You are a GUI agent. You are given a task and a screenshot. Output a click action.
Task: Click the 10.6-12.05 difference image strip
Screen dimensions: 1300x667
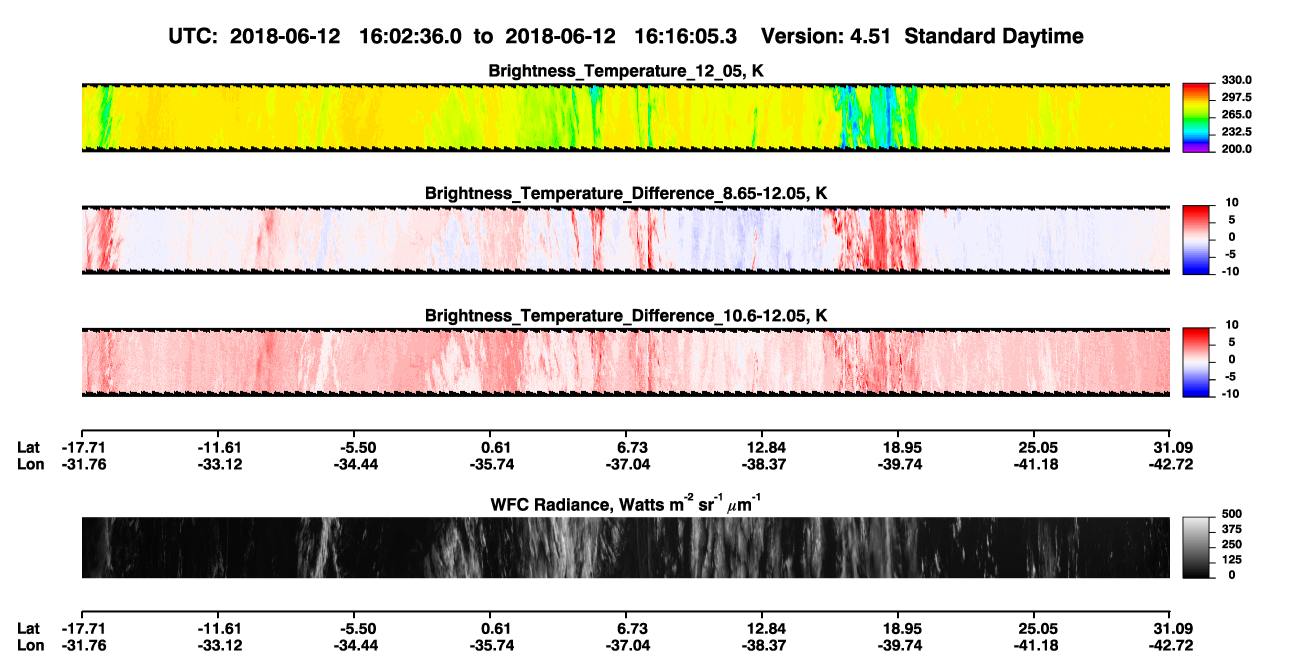[x=626, y=361]
